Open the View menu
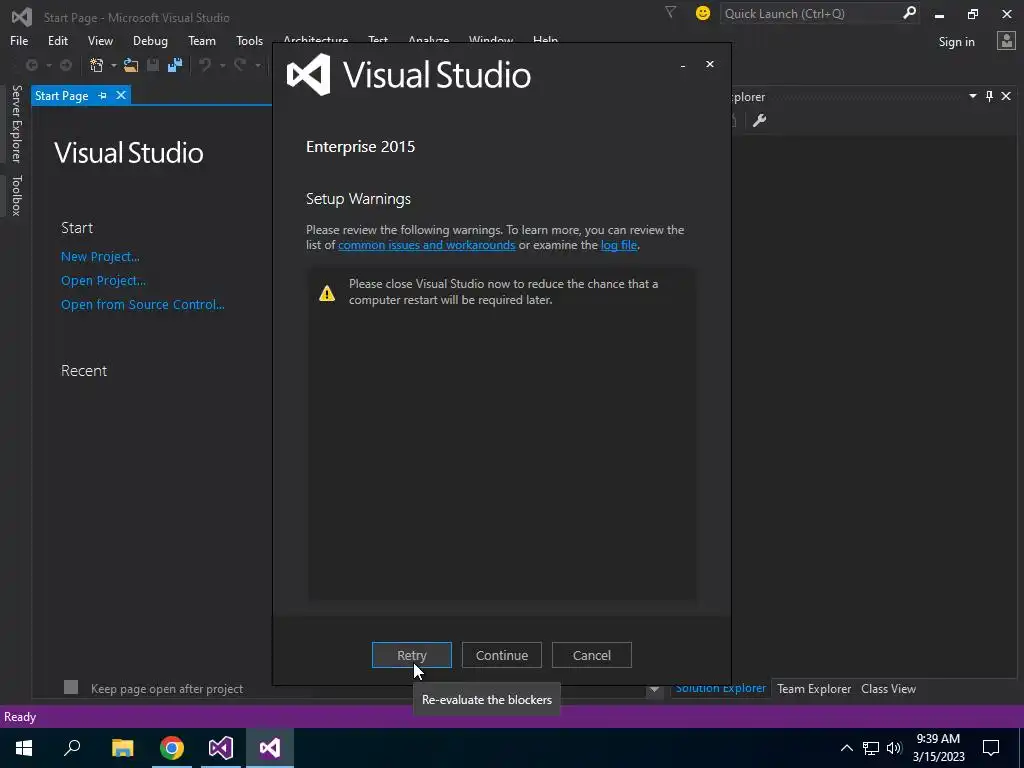The height and width of the screenshot is (768, 1024). pos(100,40)
